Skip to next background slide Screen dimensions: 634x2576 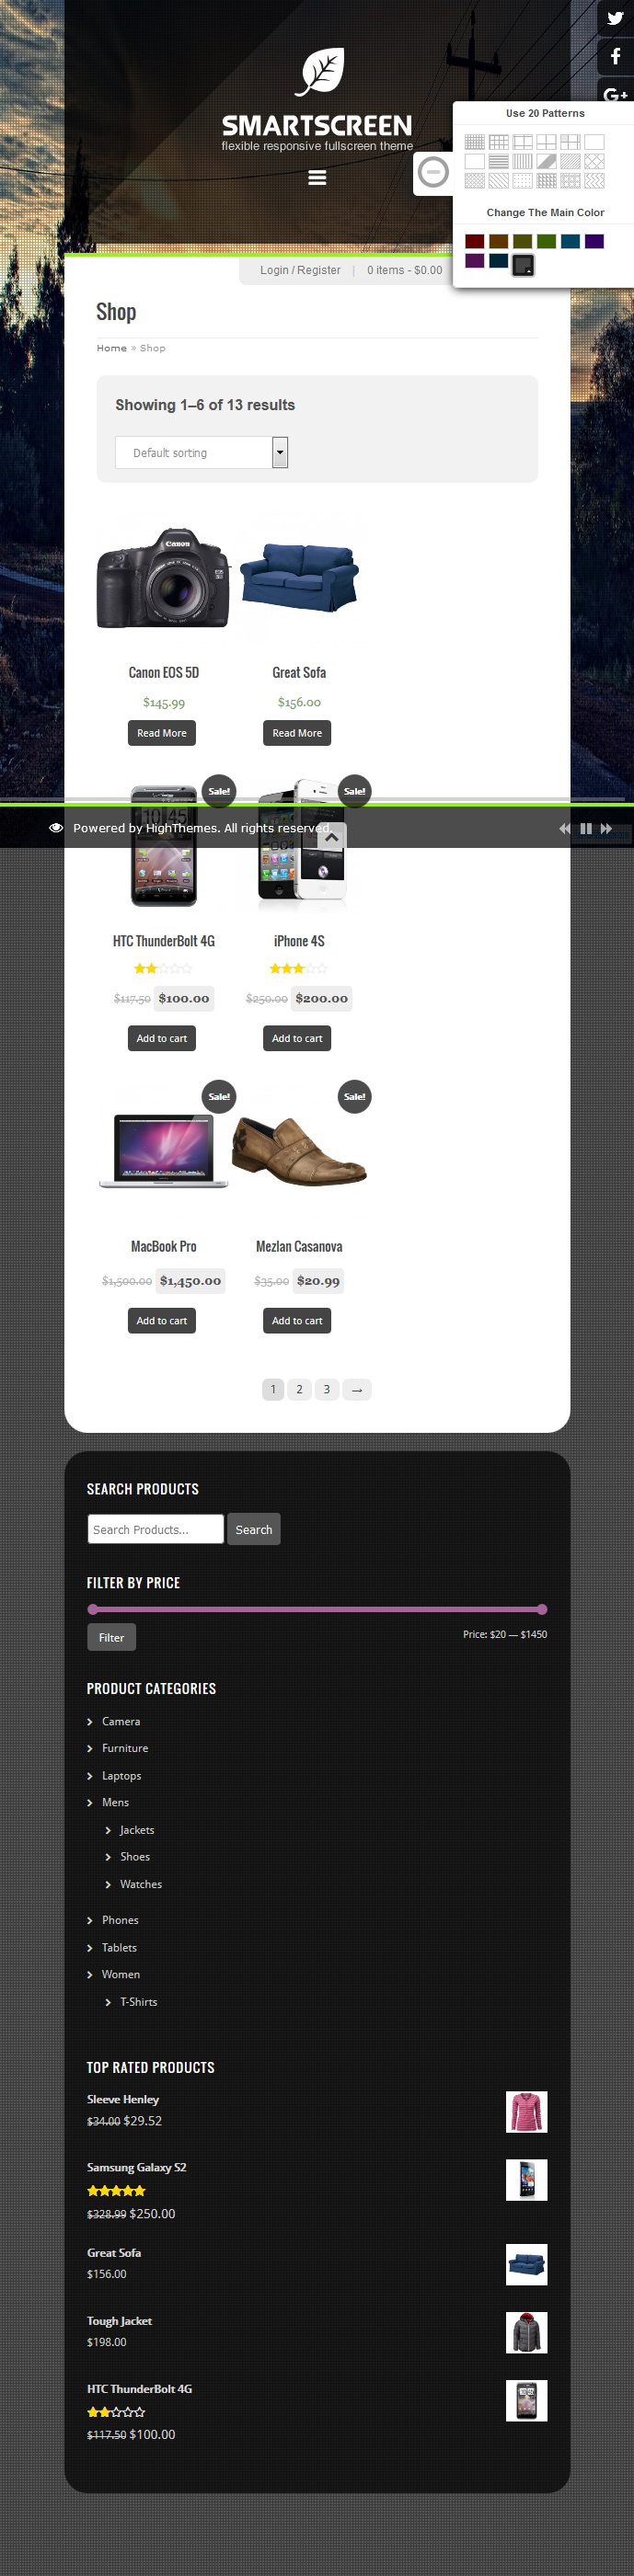(x=606, y=828)
